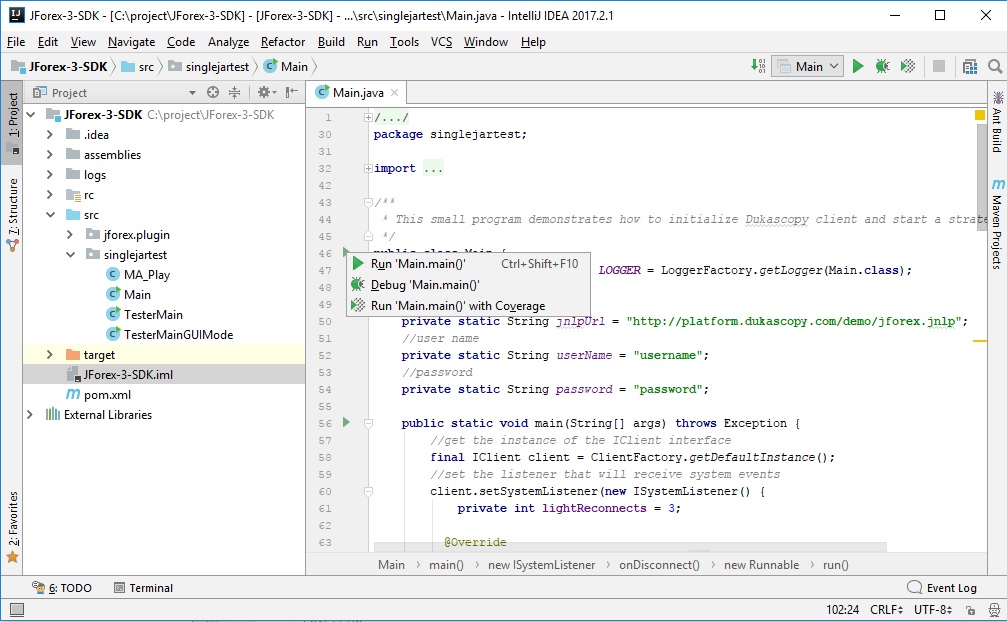Open Project panel settings gear
Viewport: 1007px width, 622px height.
[266, 92]
